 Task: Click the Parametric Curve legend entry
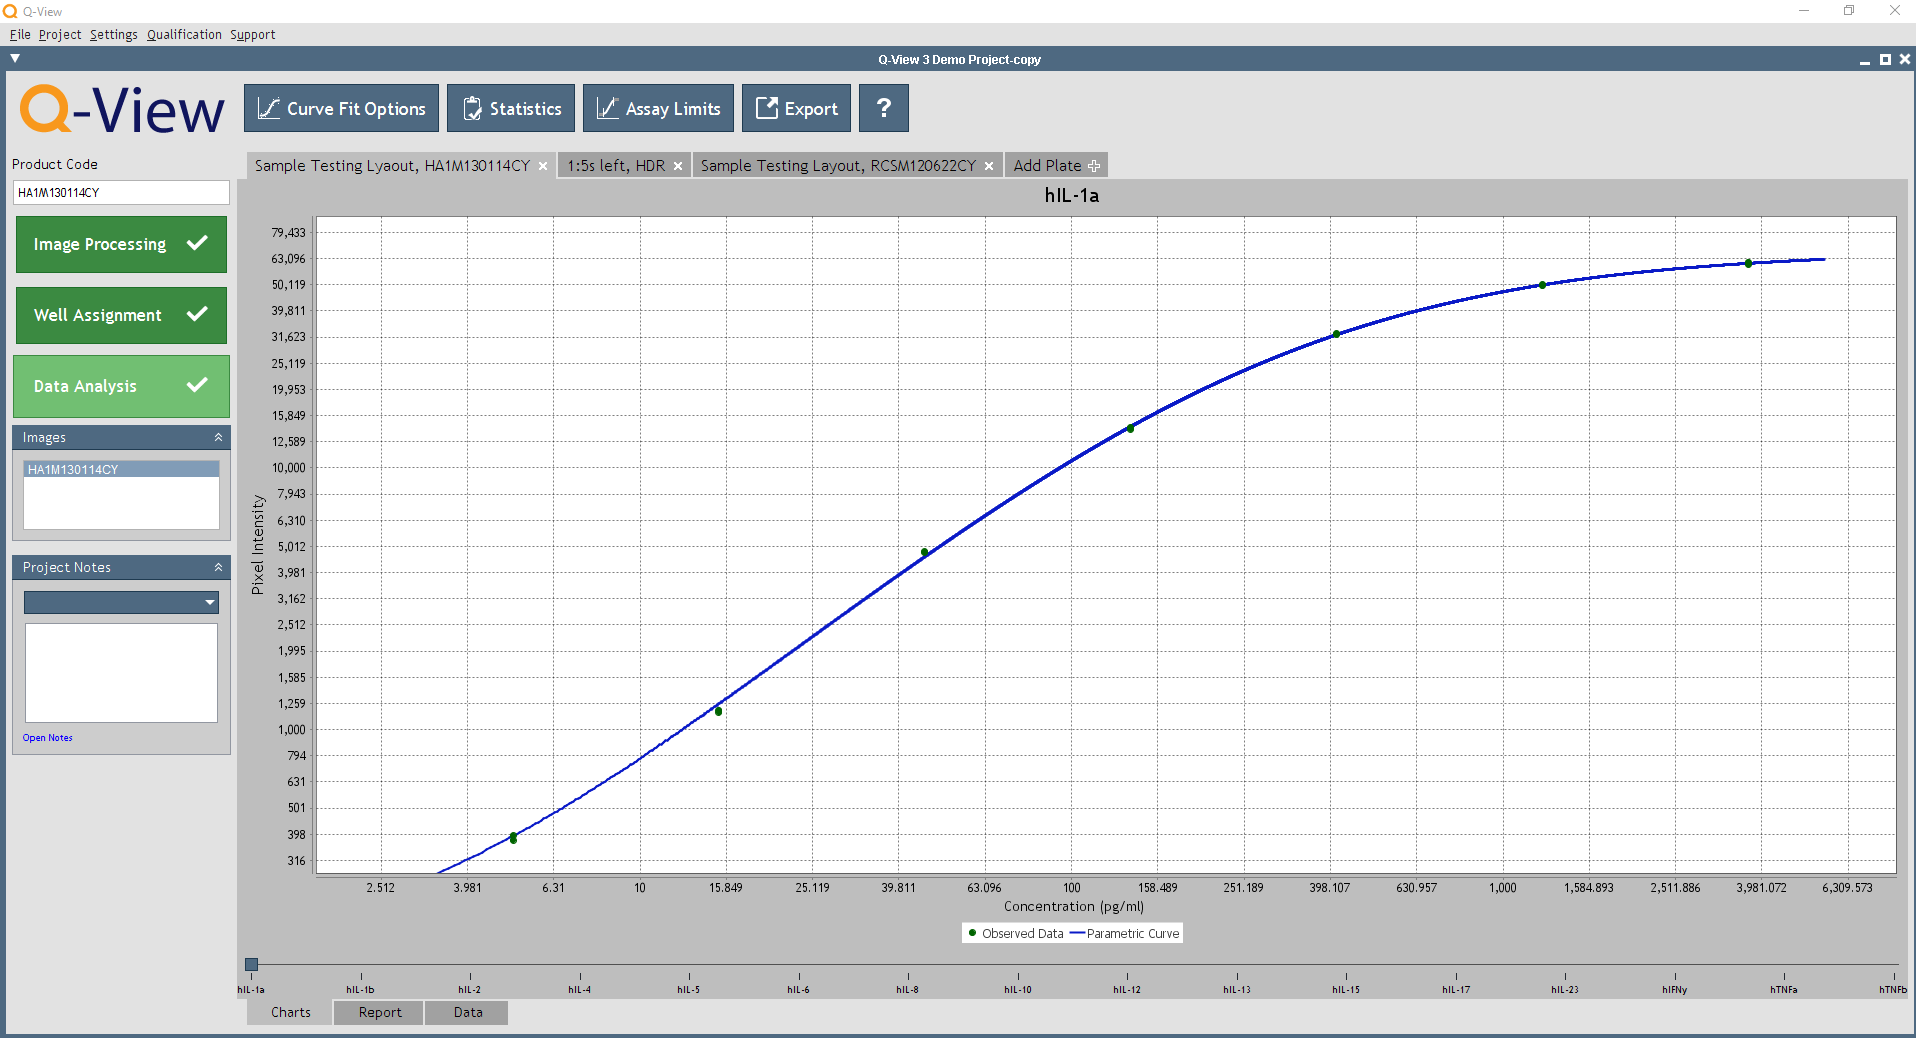click(x=1125, y=933)
